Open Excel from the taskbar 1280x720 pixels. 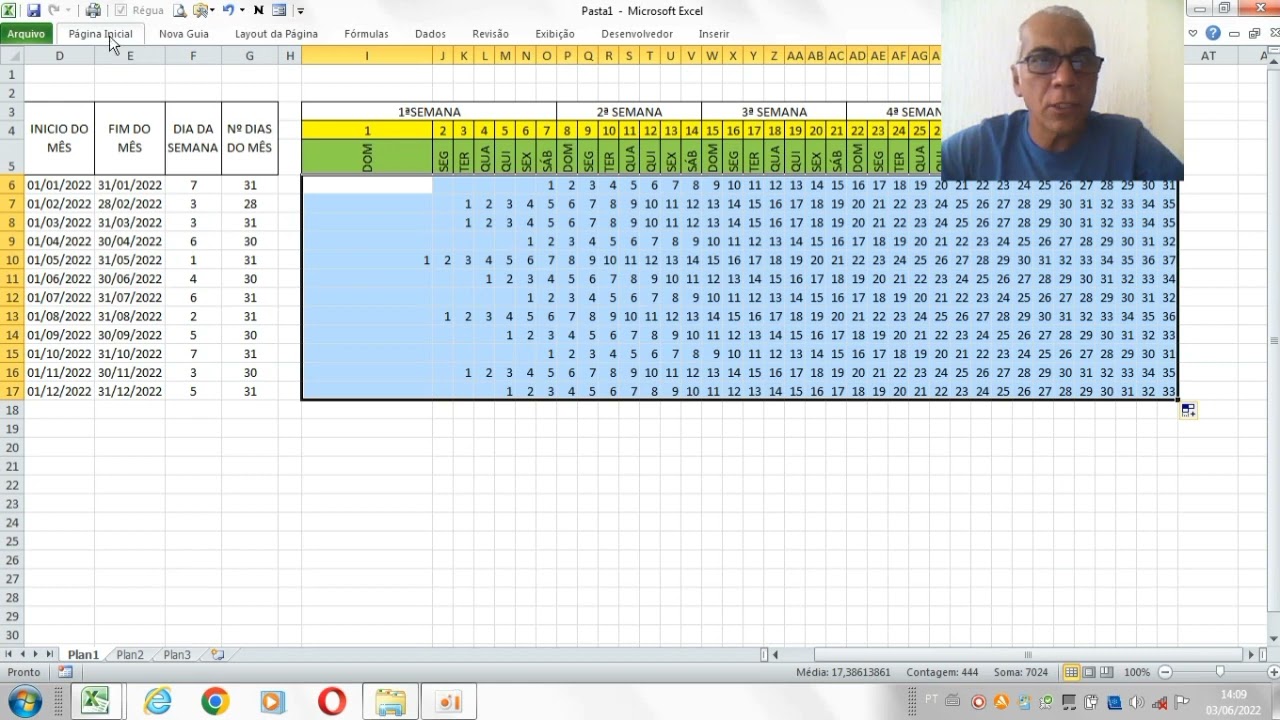coord(96,702)
